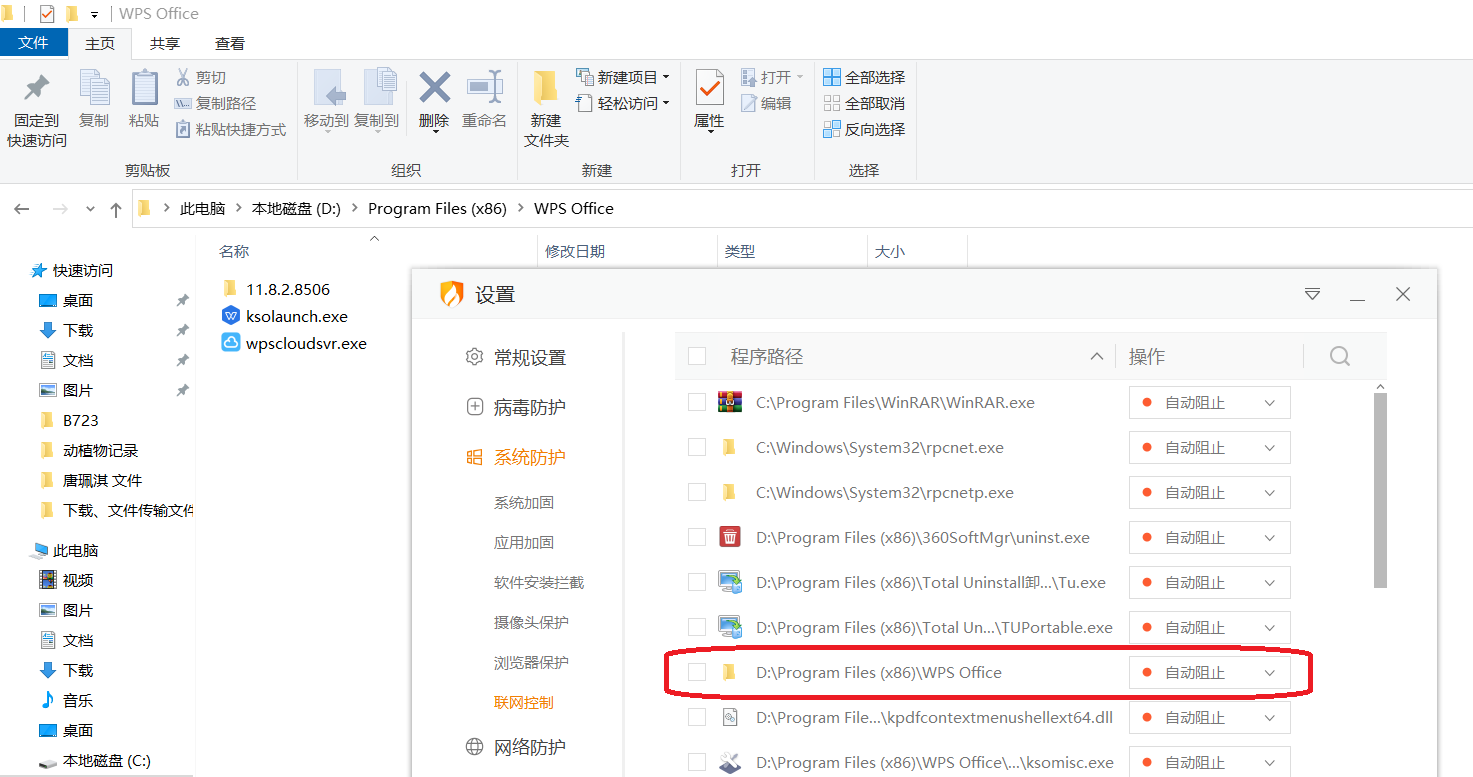This screenshot has height=777, width=1473.
Task: Expand Virus protection (病毒防护) section
Action: [529, 407]
